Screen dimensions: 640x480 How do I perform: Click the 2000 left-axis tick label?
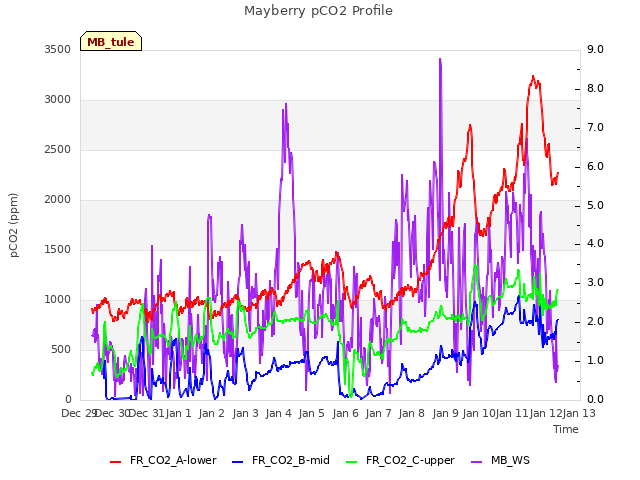pos(58,200)
